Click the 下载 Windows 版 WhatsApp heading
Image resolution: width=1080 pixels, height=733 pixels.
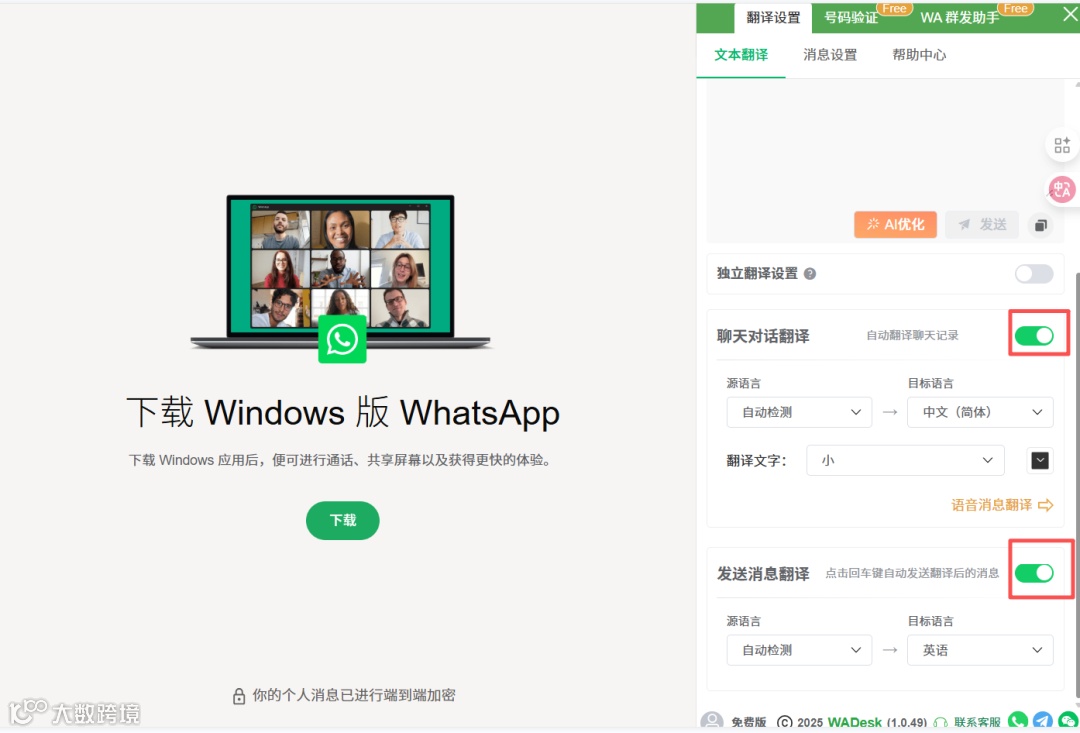[343, 413]
